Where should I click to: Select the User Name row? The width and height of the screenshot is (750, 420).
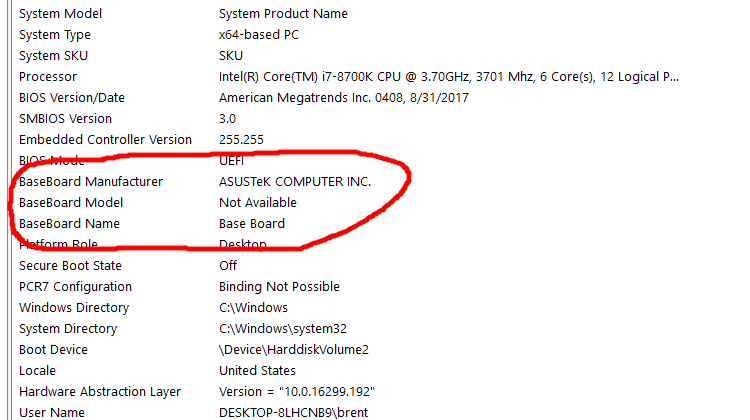click(378, 412)
